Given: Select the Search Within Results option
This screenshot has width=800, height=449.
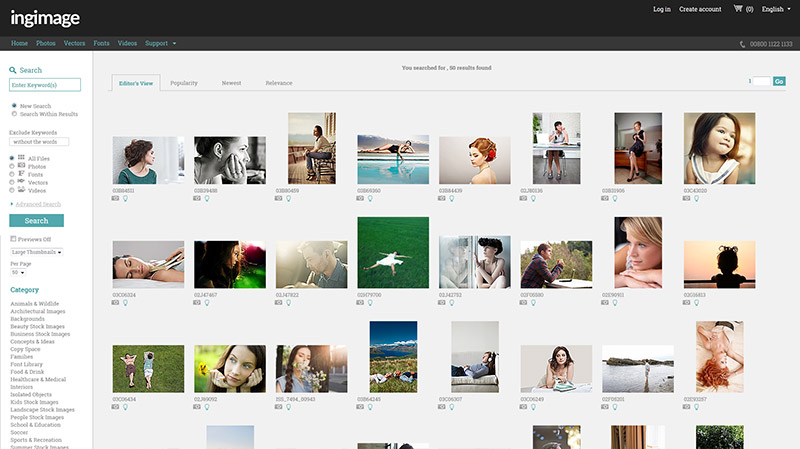Looking at the screenshot, I should coord(13,114).
